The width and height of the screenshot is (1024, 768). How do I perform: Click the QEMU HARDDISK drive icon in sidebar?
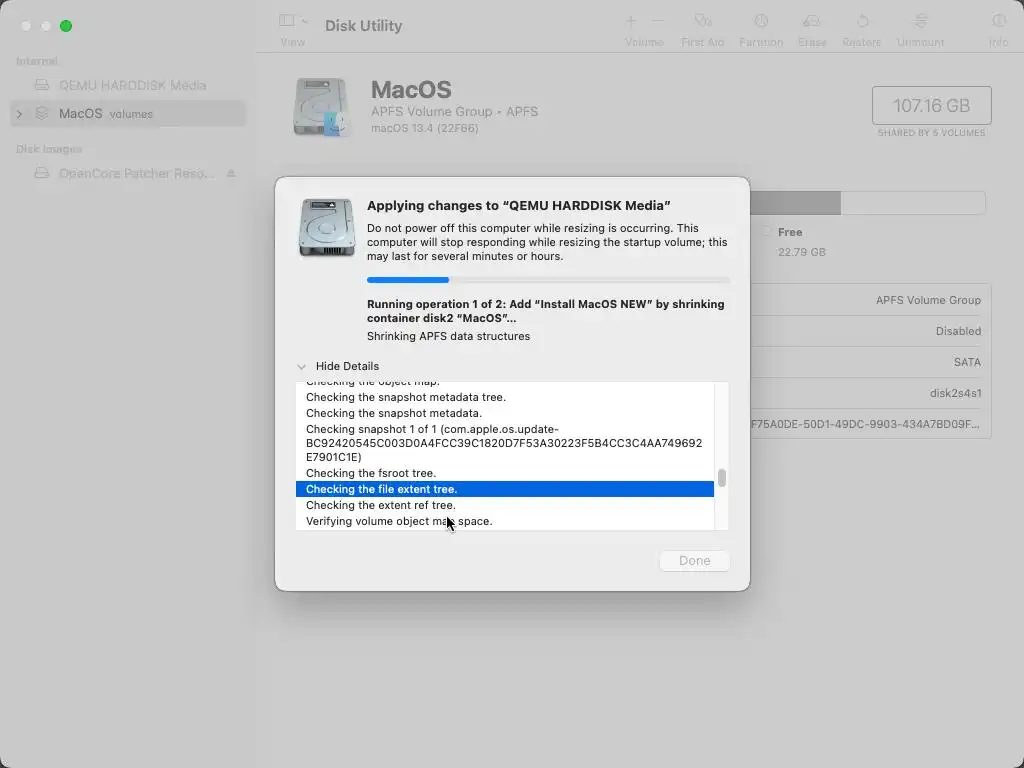tap(42, 85)
